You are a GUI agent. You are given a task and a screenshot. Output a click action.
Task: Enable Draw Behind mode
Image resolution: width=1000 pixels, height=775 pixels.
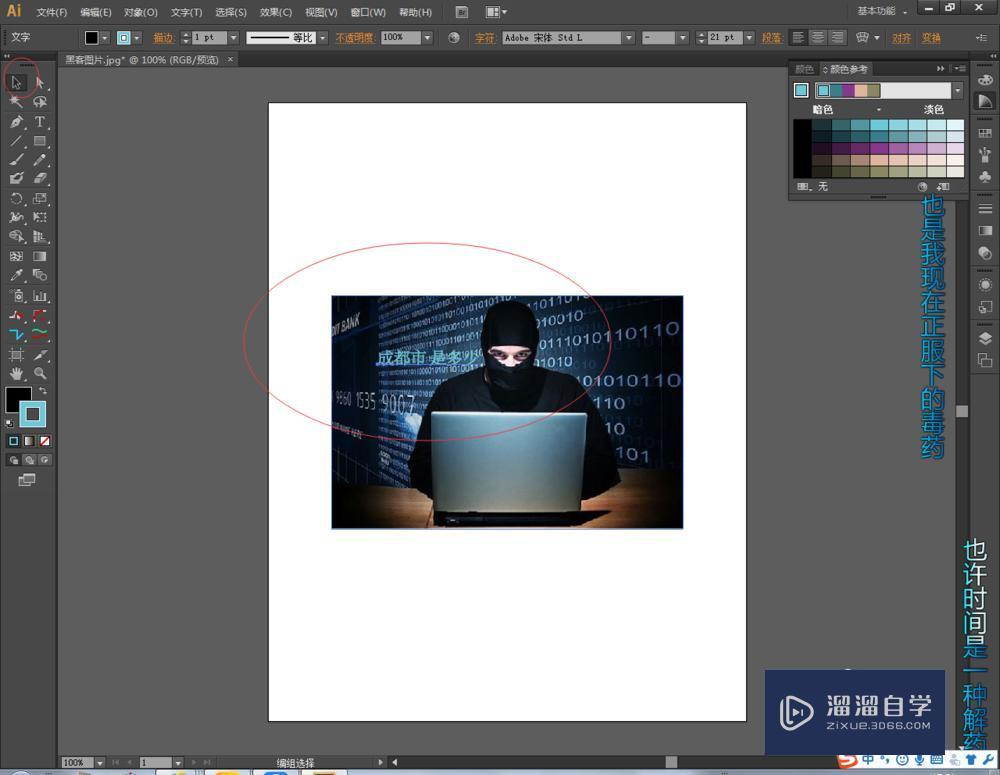coord(29,460)
